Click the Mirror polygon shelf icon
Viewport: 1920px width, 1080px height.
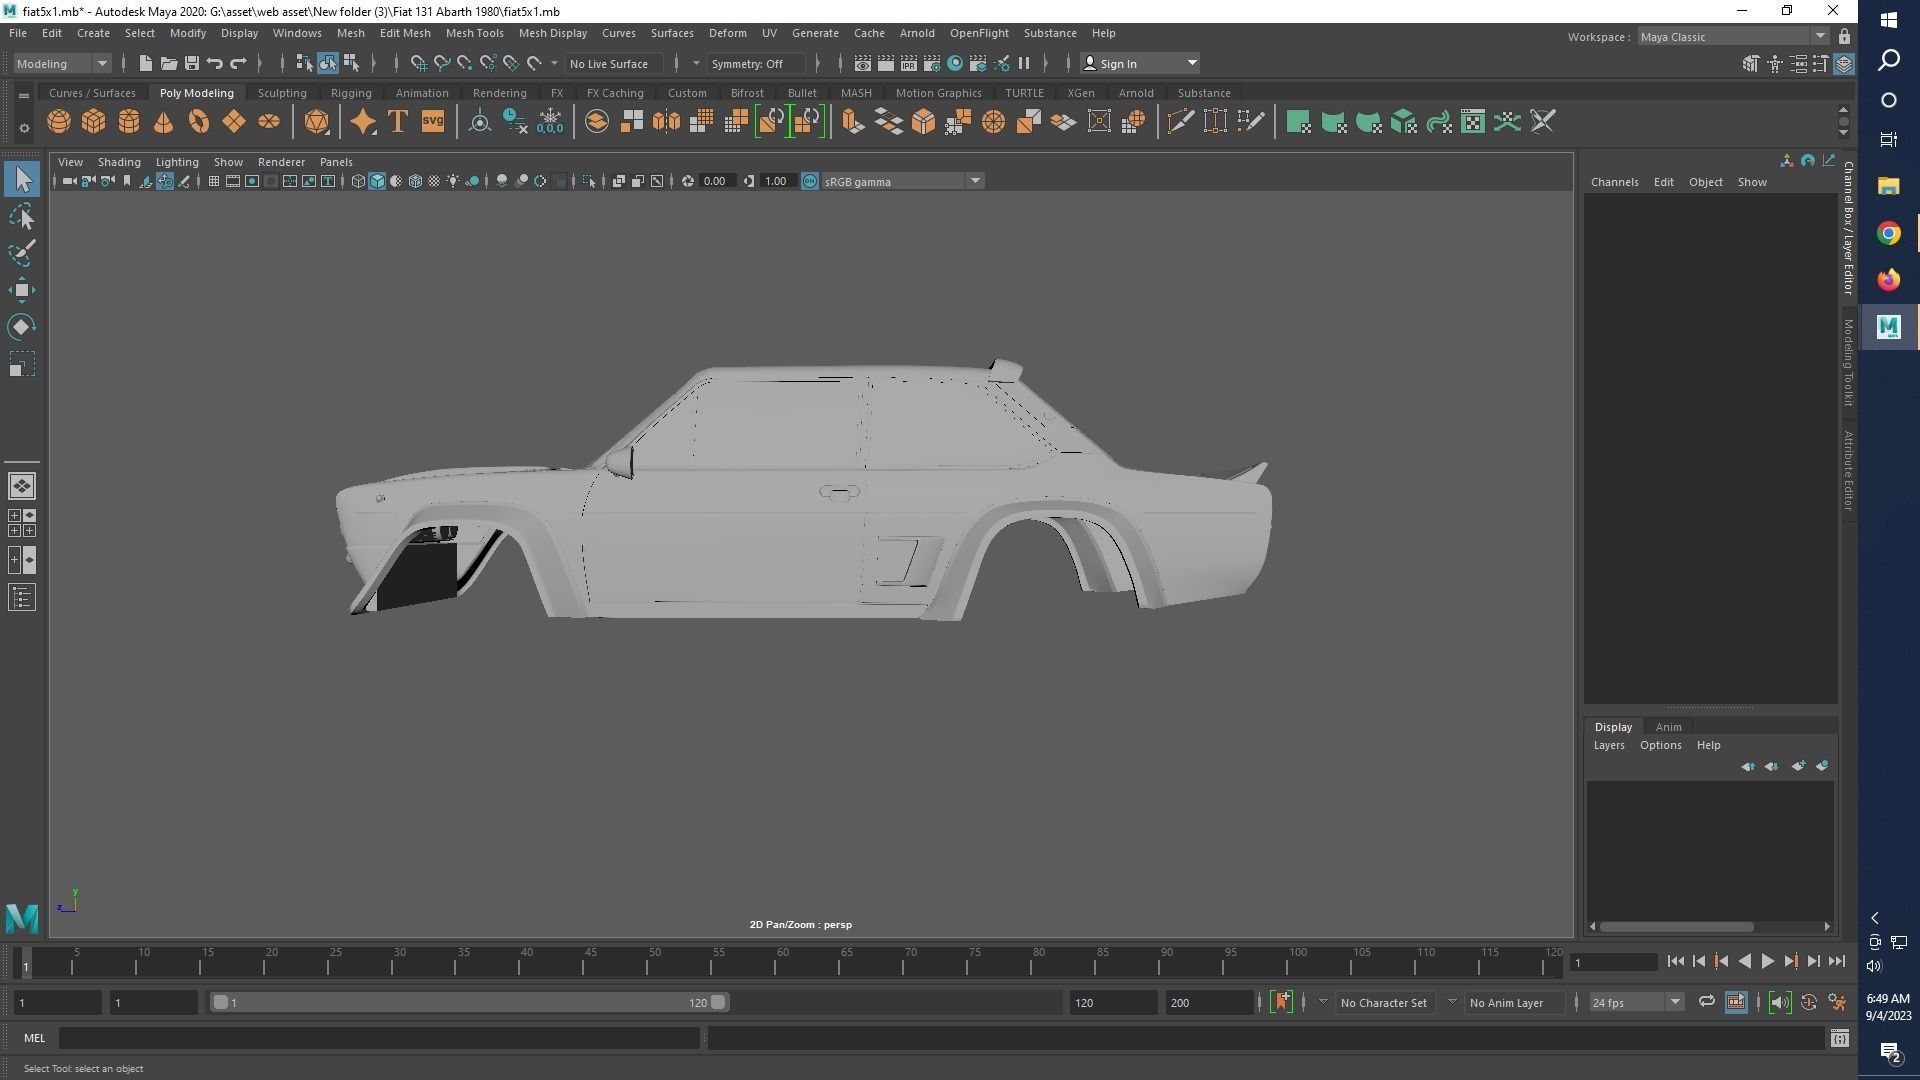tap(666, 122)
